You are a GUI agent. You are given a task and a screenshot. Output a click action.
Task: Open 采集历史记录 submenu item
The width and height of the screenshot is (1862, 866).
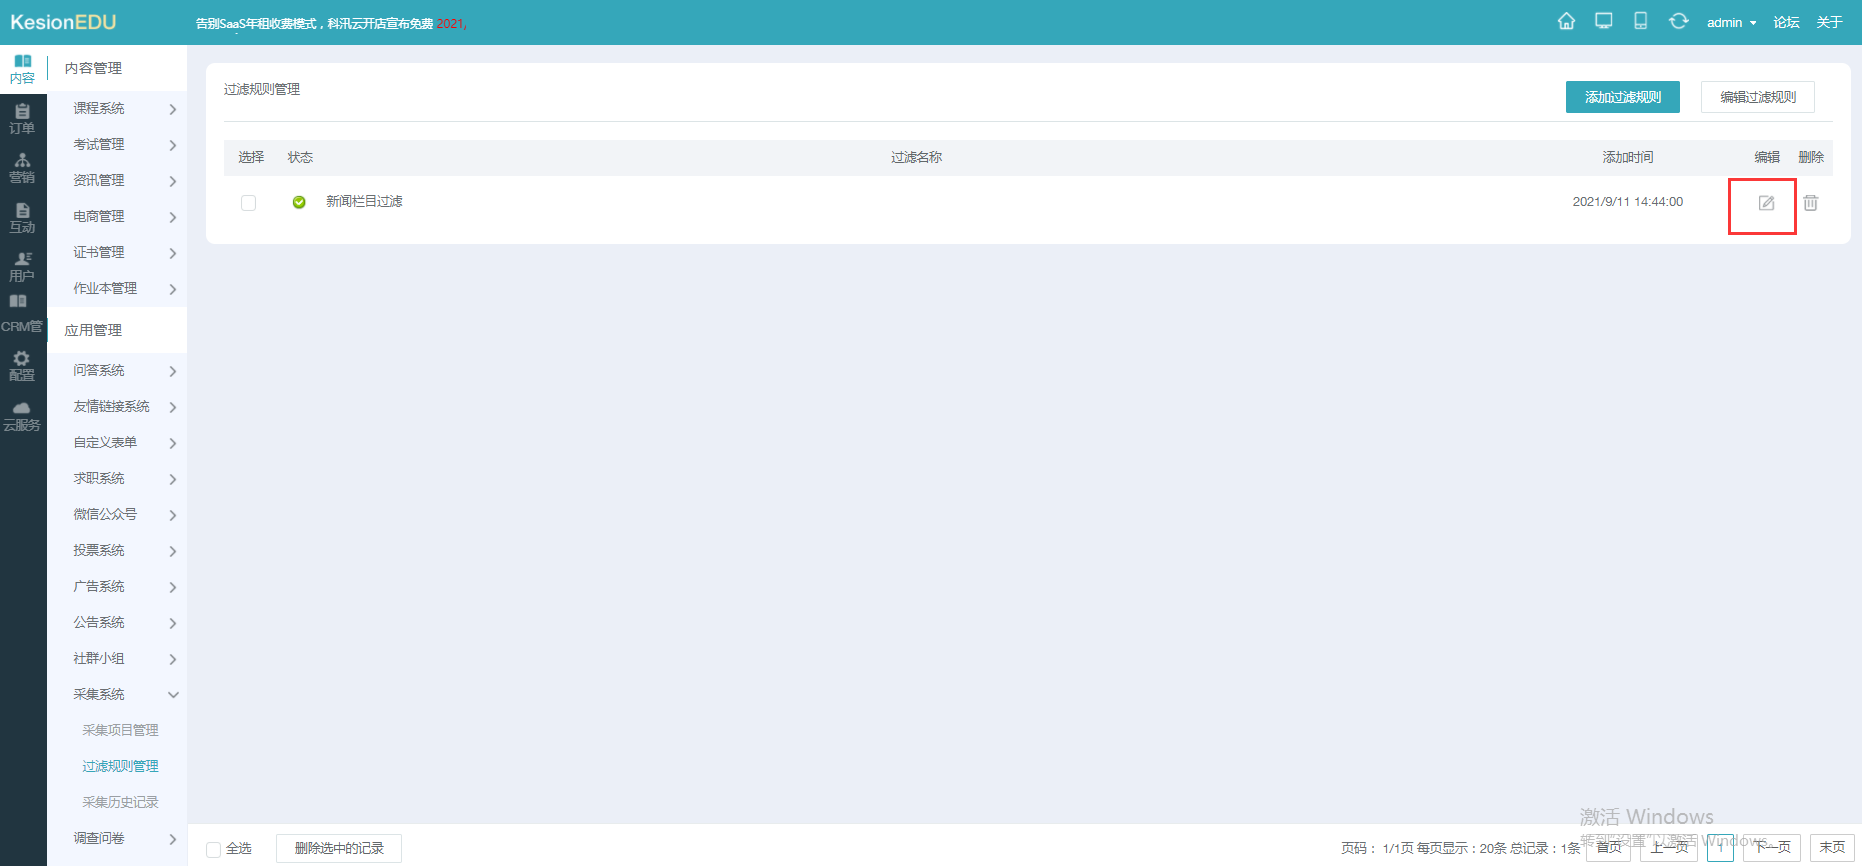click(x=120, y=802)
